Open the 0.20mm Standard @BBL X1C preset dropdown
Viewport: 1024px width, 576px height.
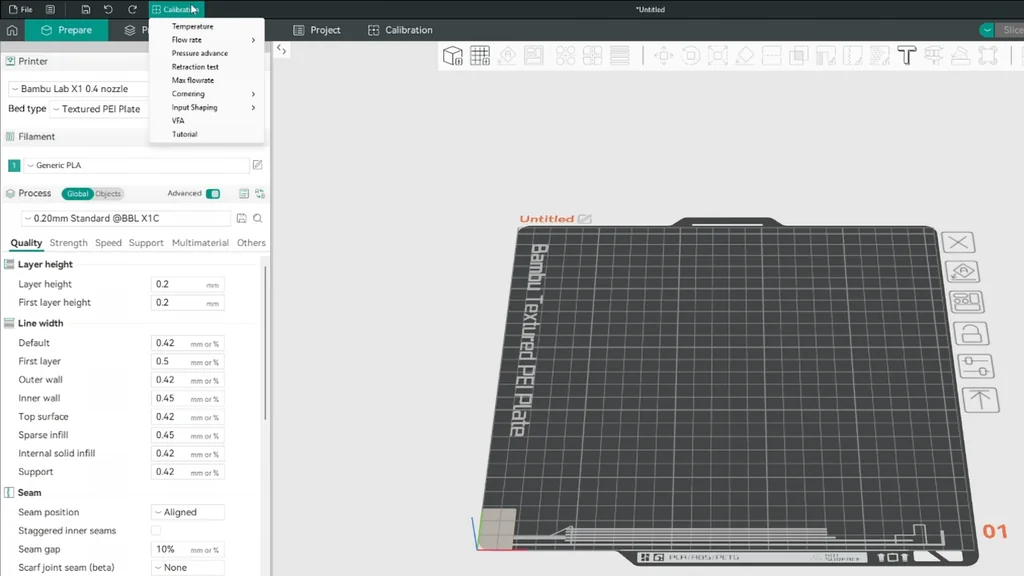[125, 218]
